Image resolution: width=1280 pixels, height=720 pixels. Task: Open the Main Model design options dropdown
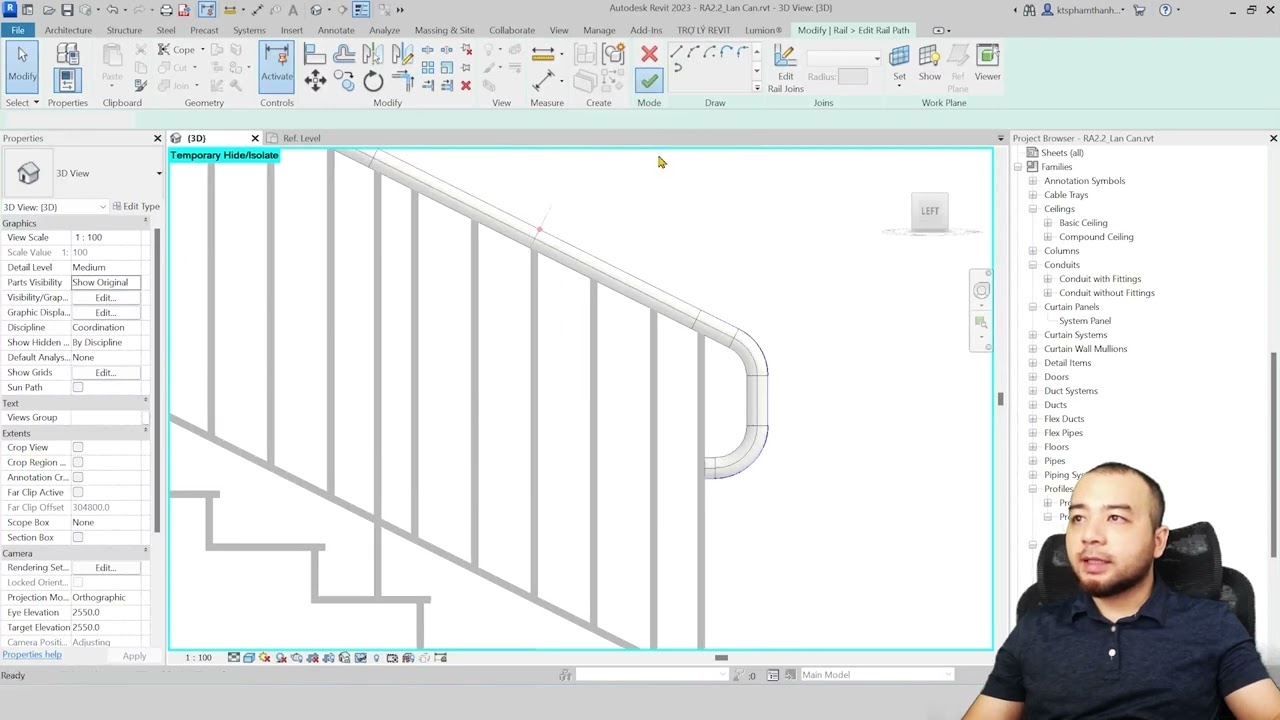(875, 675)
